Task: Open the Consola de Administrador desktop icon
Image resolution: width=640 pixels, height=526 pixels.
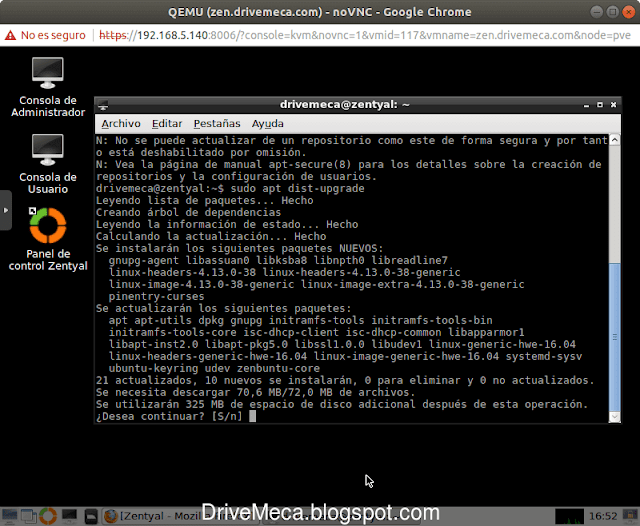Action: (x=48, y=87)
